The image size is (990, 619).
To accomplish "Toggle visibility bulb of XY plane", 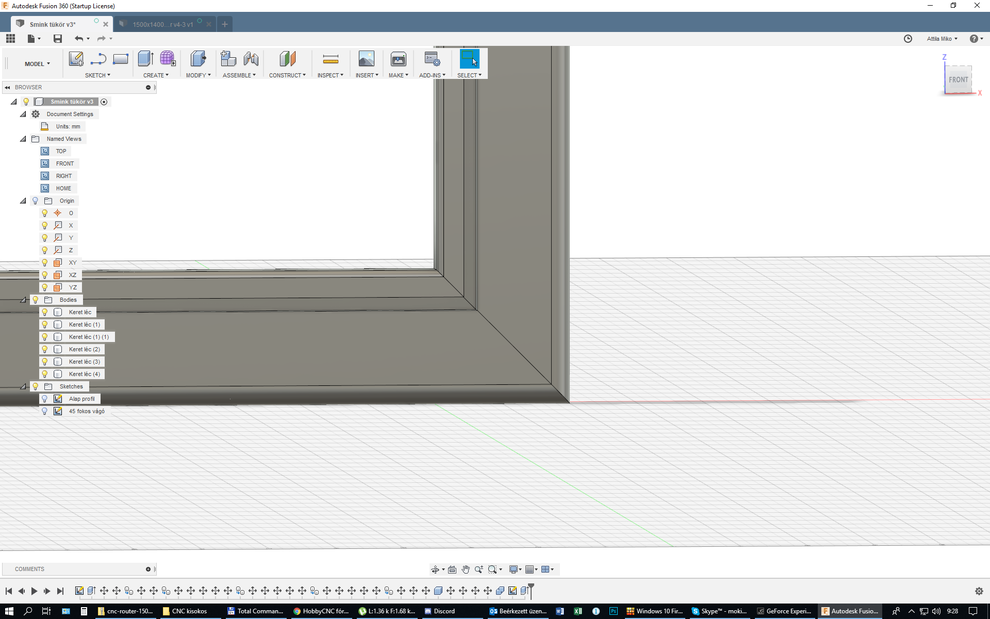I will [44, 263].
